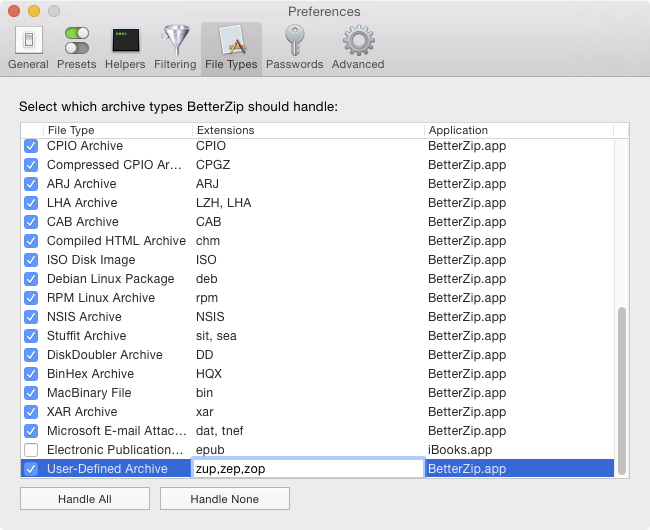Image resolution: width=650 pixels, height=530 pixels.
Task: Sort by the File Type column header
Action: coord(117,131)
